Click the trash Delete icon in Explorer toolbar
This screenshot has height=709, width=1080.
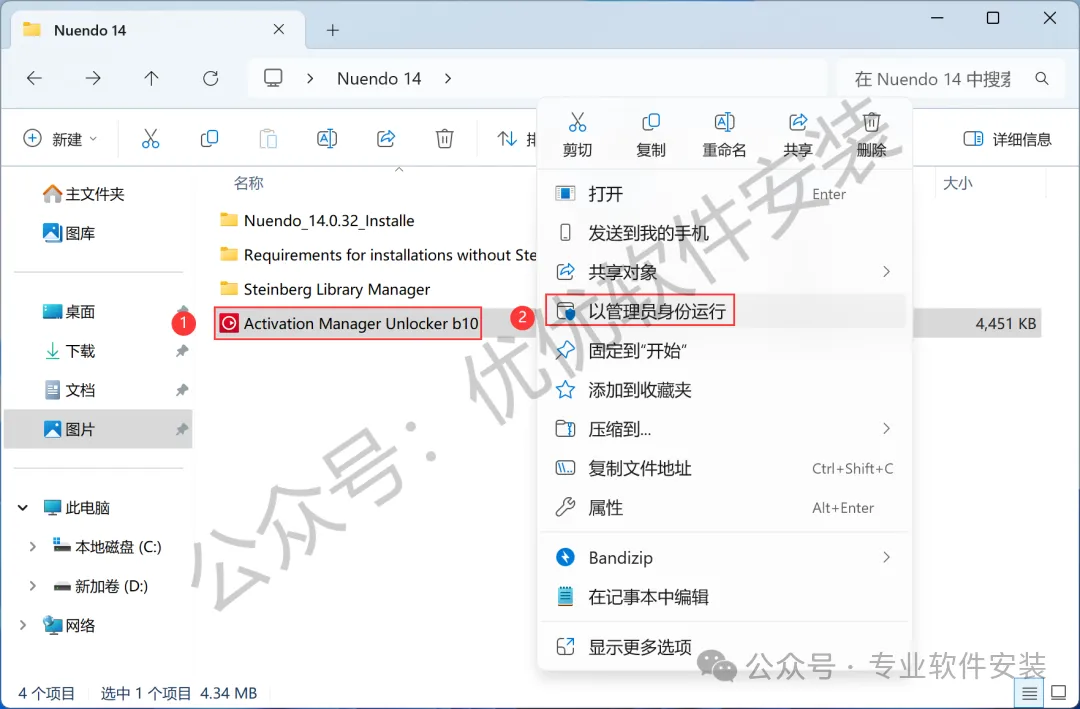[444, 138]
